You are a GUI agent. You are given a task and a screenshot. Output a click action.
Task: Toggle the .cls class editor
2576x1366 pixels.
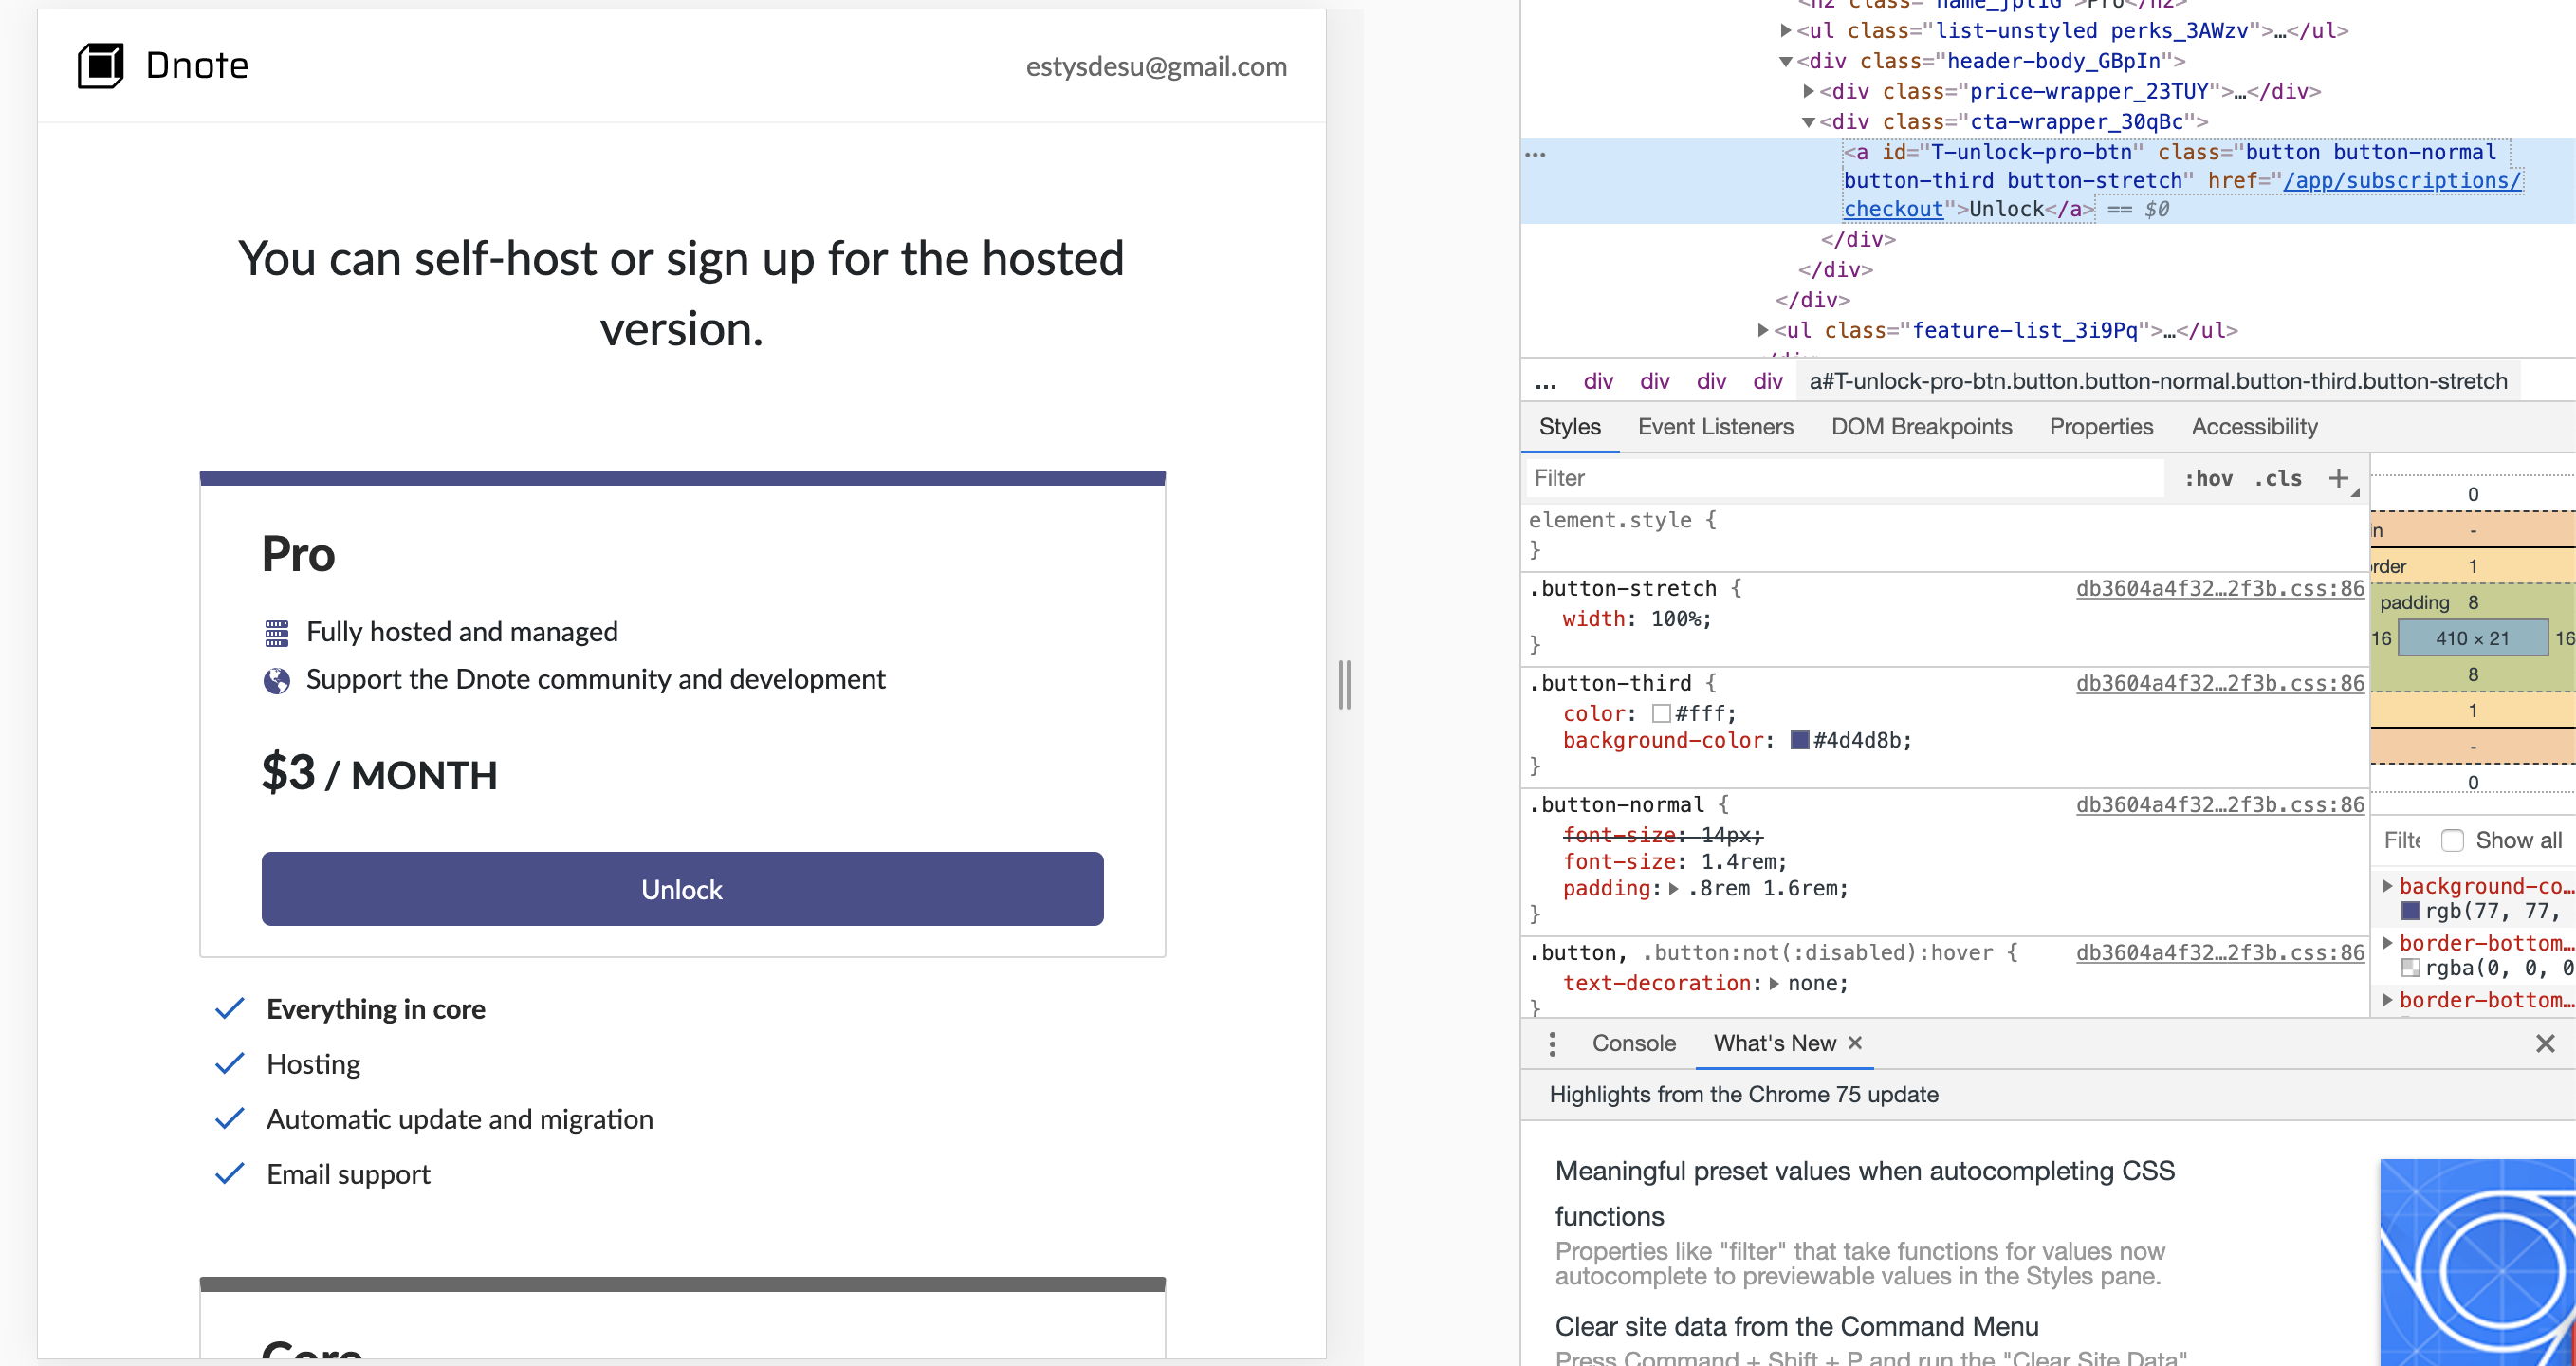[x=2279, y=478]
